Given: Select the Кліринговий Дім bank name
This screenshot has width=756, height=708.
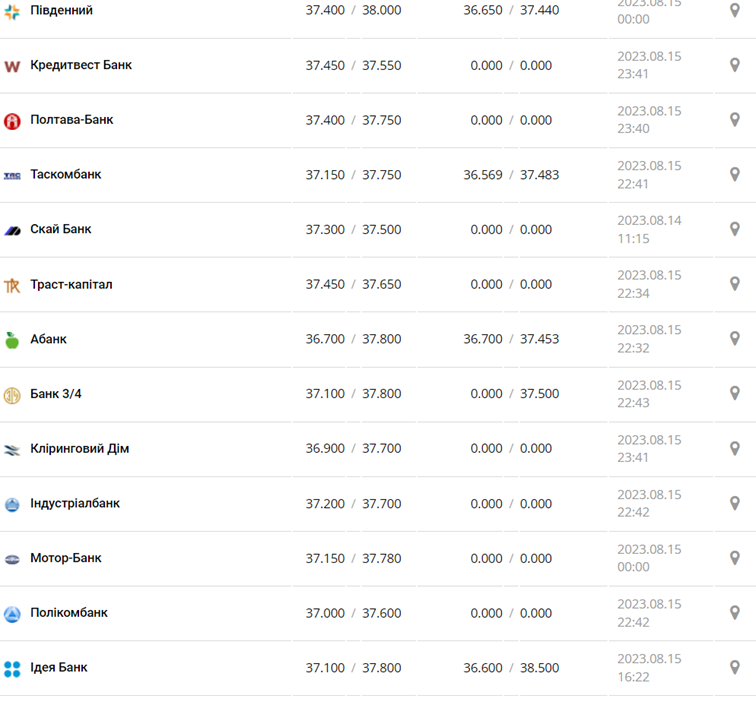Looking at the screenshot, I should tap(80, 448).
